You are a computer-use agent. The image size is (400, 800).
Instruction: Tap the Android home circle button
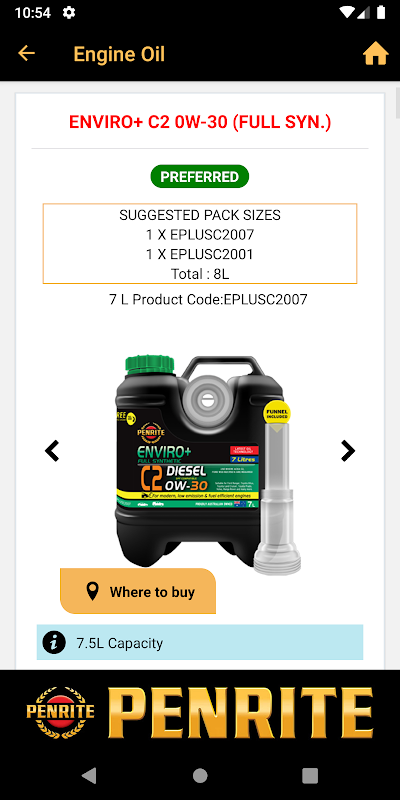(200, 776)
